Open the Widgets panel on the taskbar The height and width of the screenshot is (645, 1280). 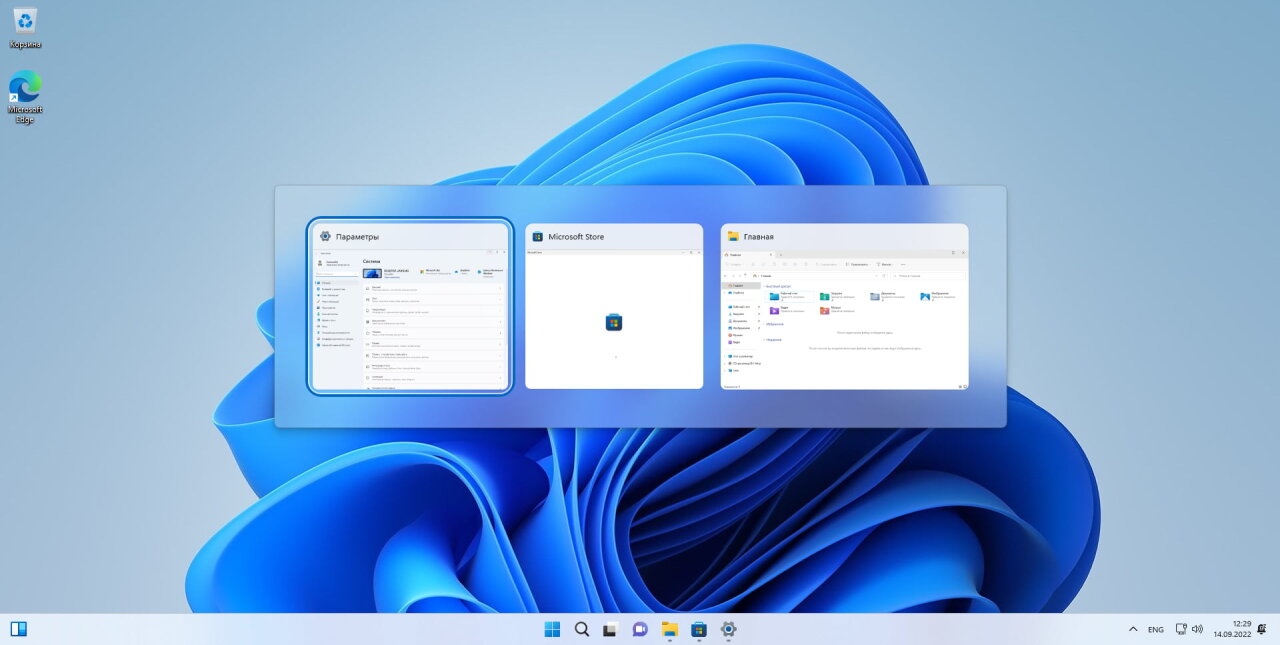[x=18, y=629]
